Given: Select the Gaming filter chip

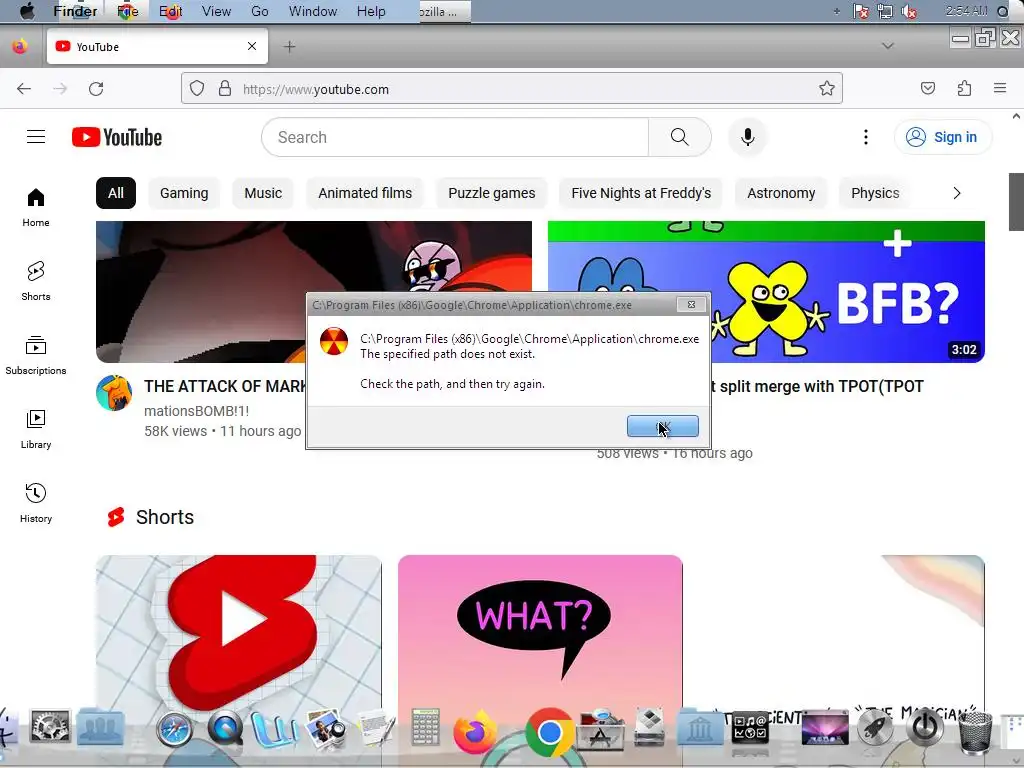Looking at the screenshot, I should (184, 193).
